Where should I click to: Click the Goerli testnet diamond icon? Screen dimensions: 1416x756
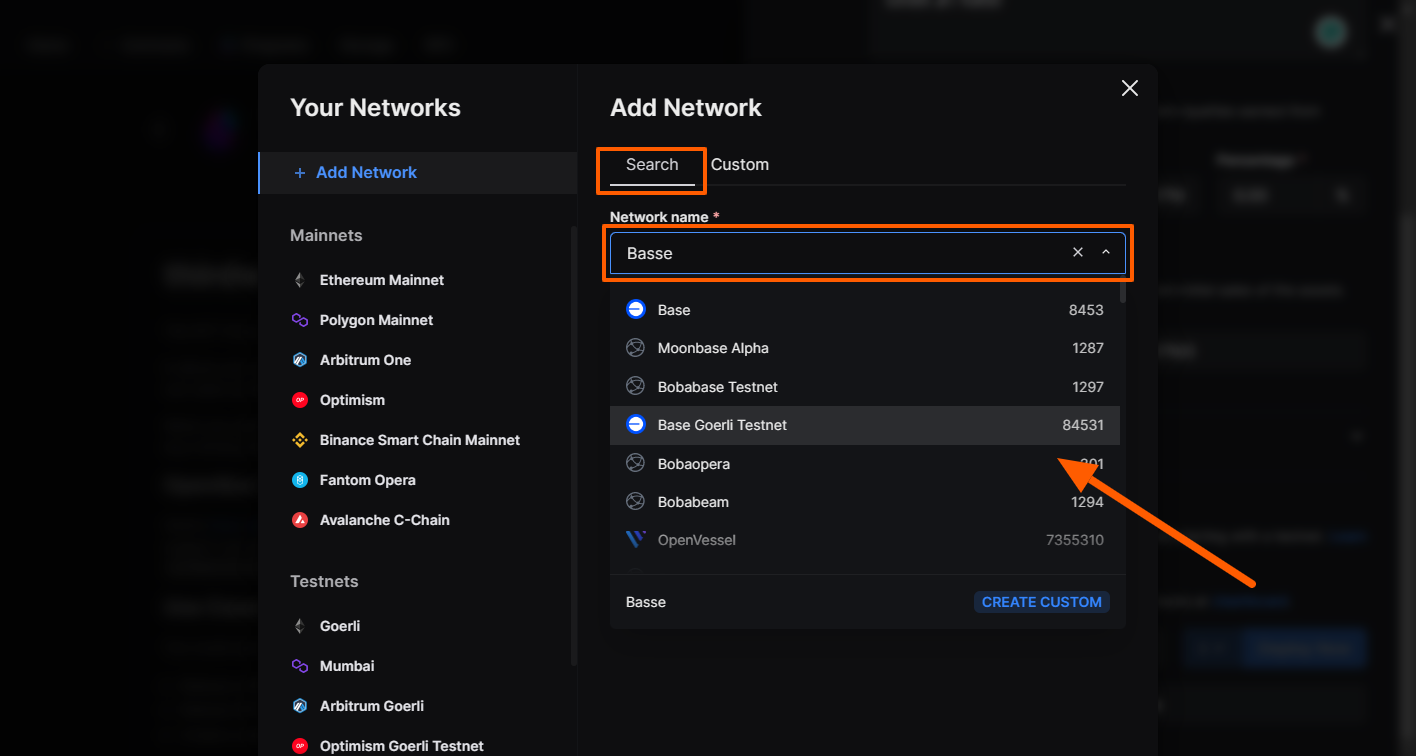299,626
